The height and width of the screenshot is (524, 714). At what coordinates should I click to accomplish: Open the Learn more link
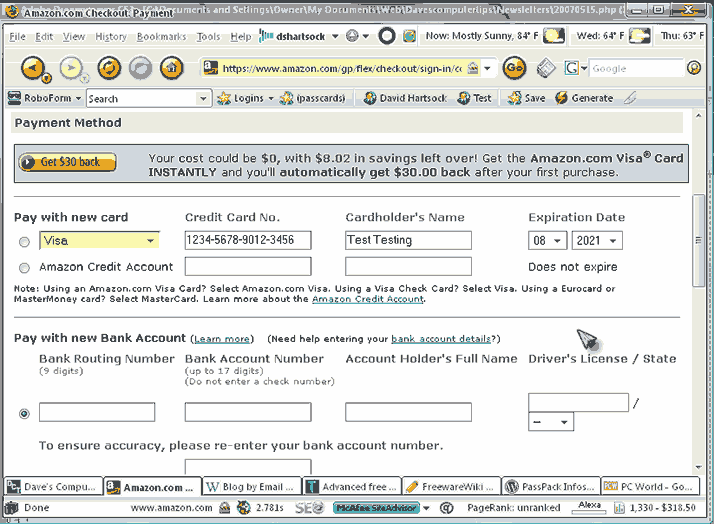[222, 339]
